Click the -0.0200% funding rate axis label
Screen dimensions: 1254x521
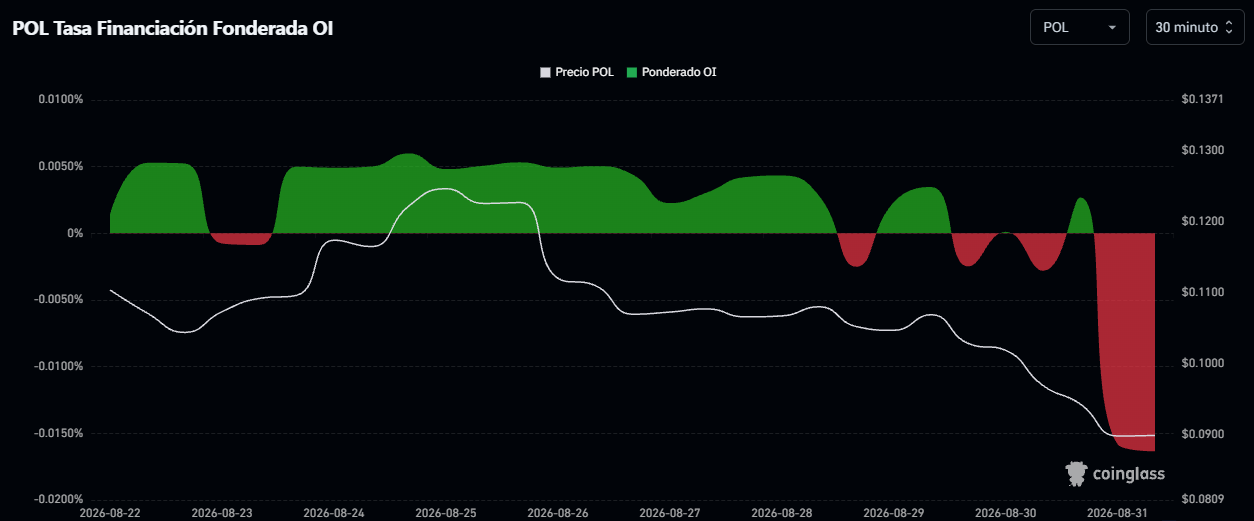tap(58, 500)
